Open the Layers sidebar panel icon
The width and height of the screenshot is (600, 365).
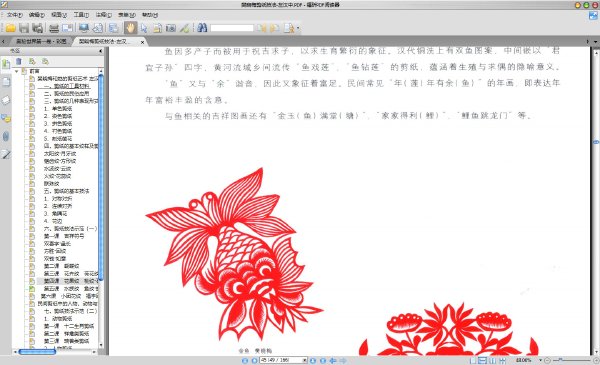6,100
